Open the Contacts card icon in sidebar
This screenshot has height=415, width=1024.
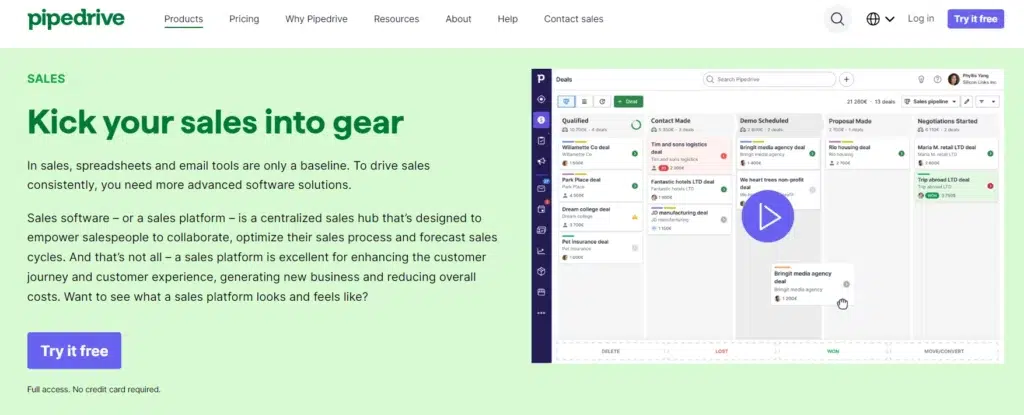541,229
